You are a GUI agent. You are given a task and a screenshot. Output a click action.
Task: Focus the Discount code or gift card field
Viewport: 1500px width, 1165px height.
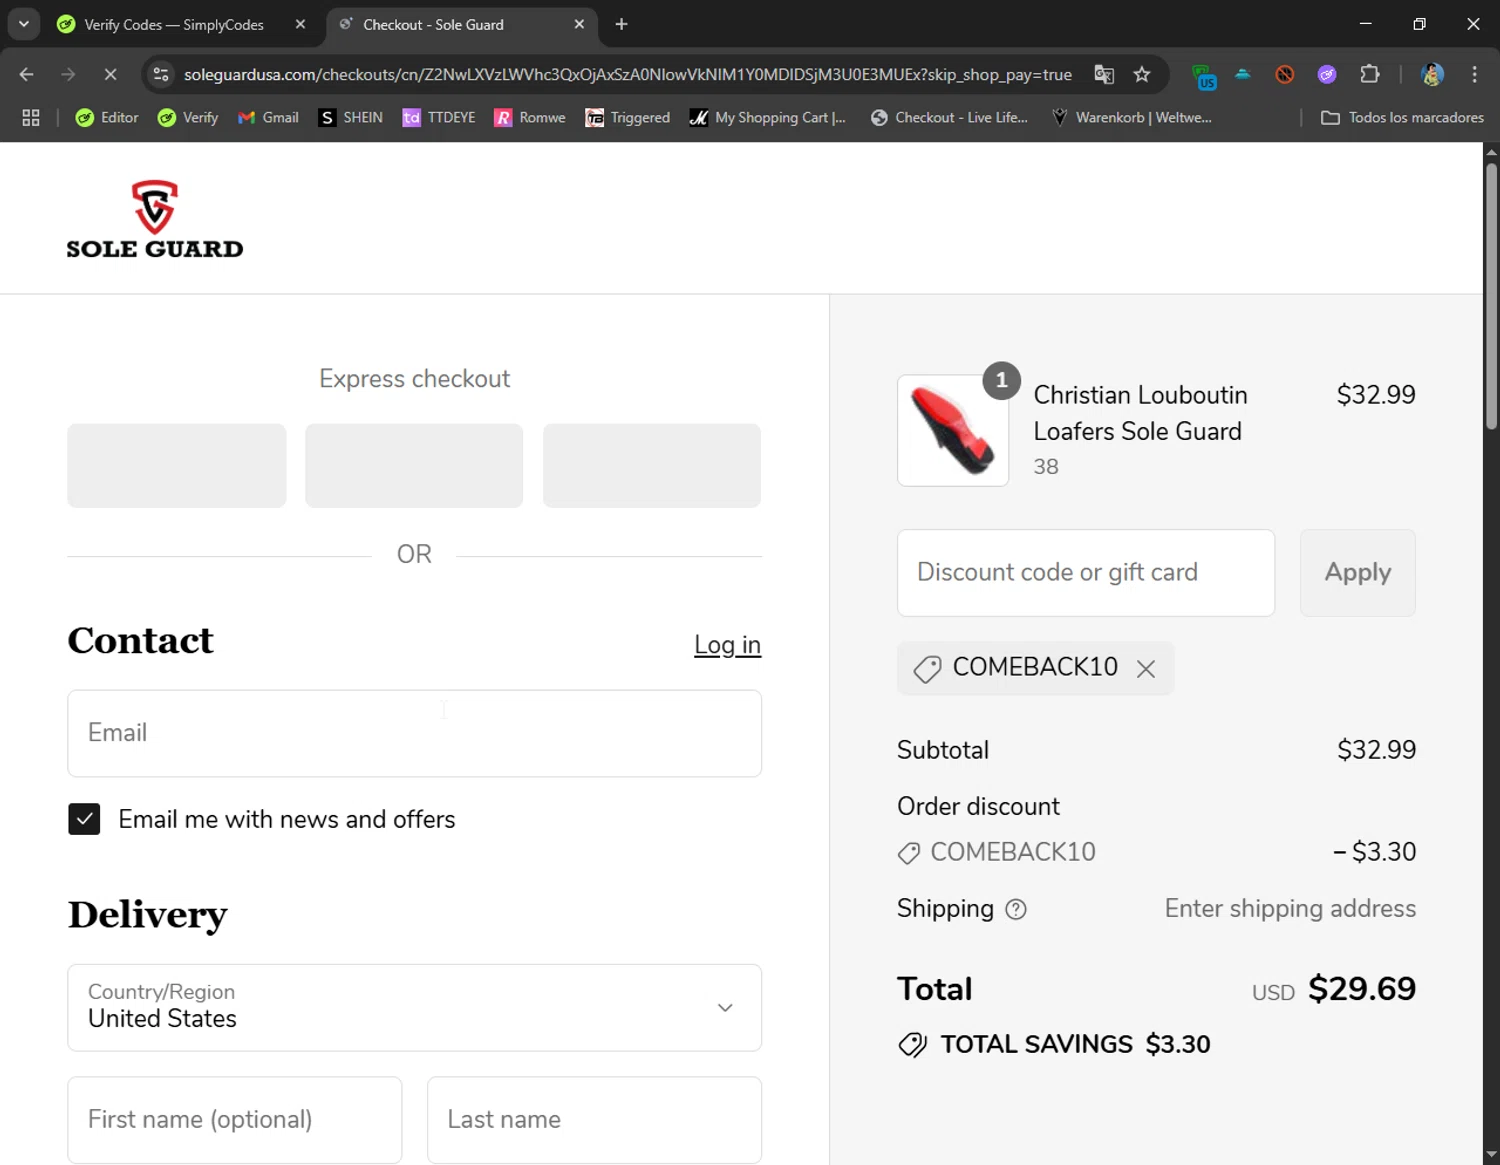coord(1086,573)
